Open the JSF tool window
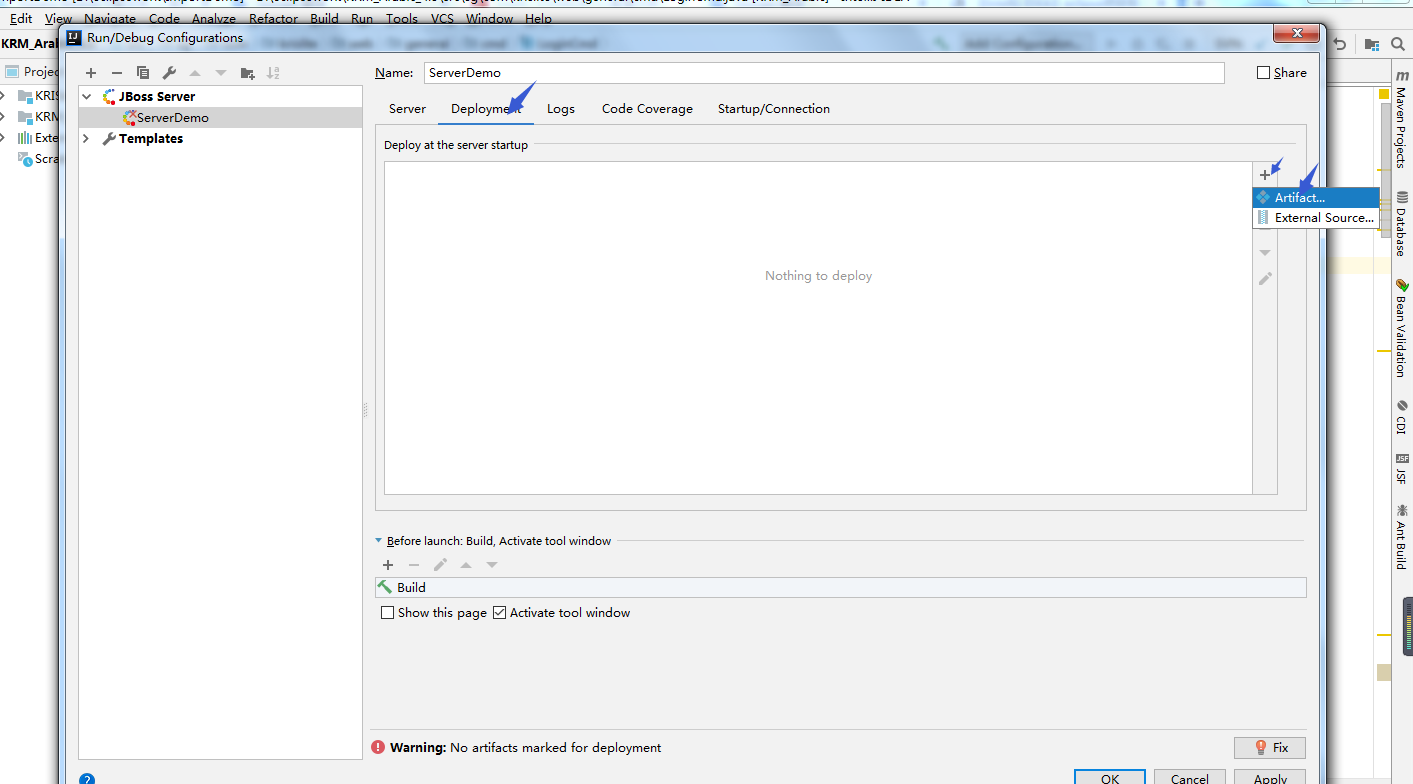The width and height of the screenshot is (1413, 784). coord(1401,470)
